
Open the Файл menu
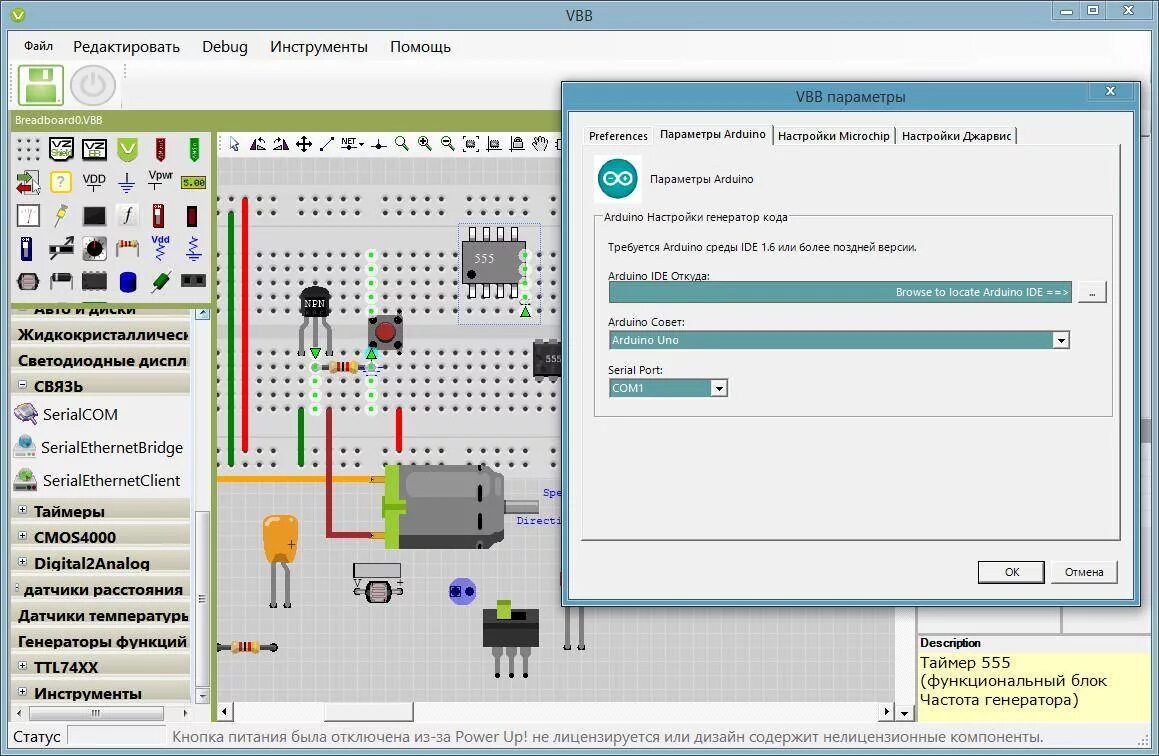[x=38, y=47]
